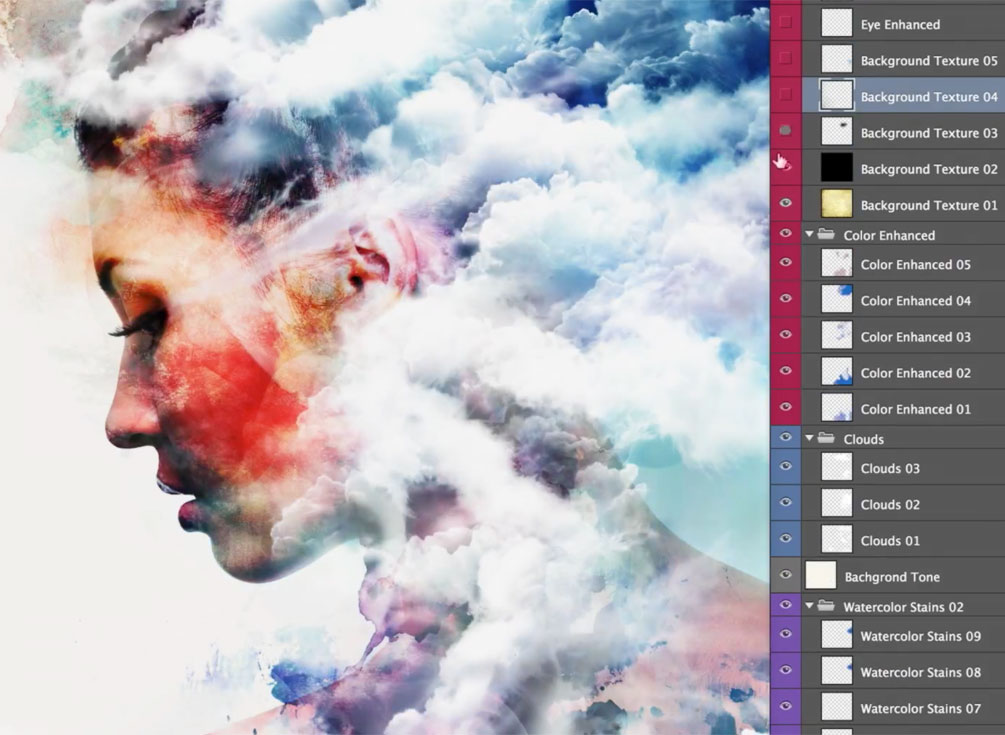Select Bachgrond Tone color fill thumbnail
Screen dimensions: 1005x735
click(821, 575)
